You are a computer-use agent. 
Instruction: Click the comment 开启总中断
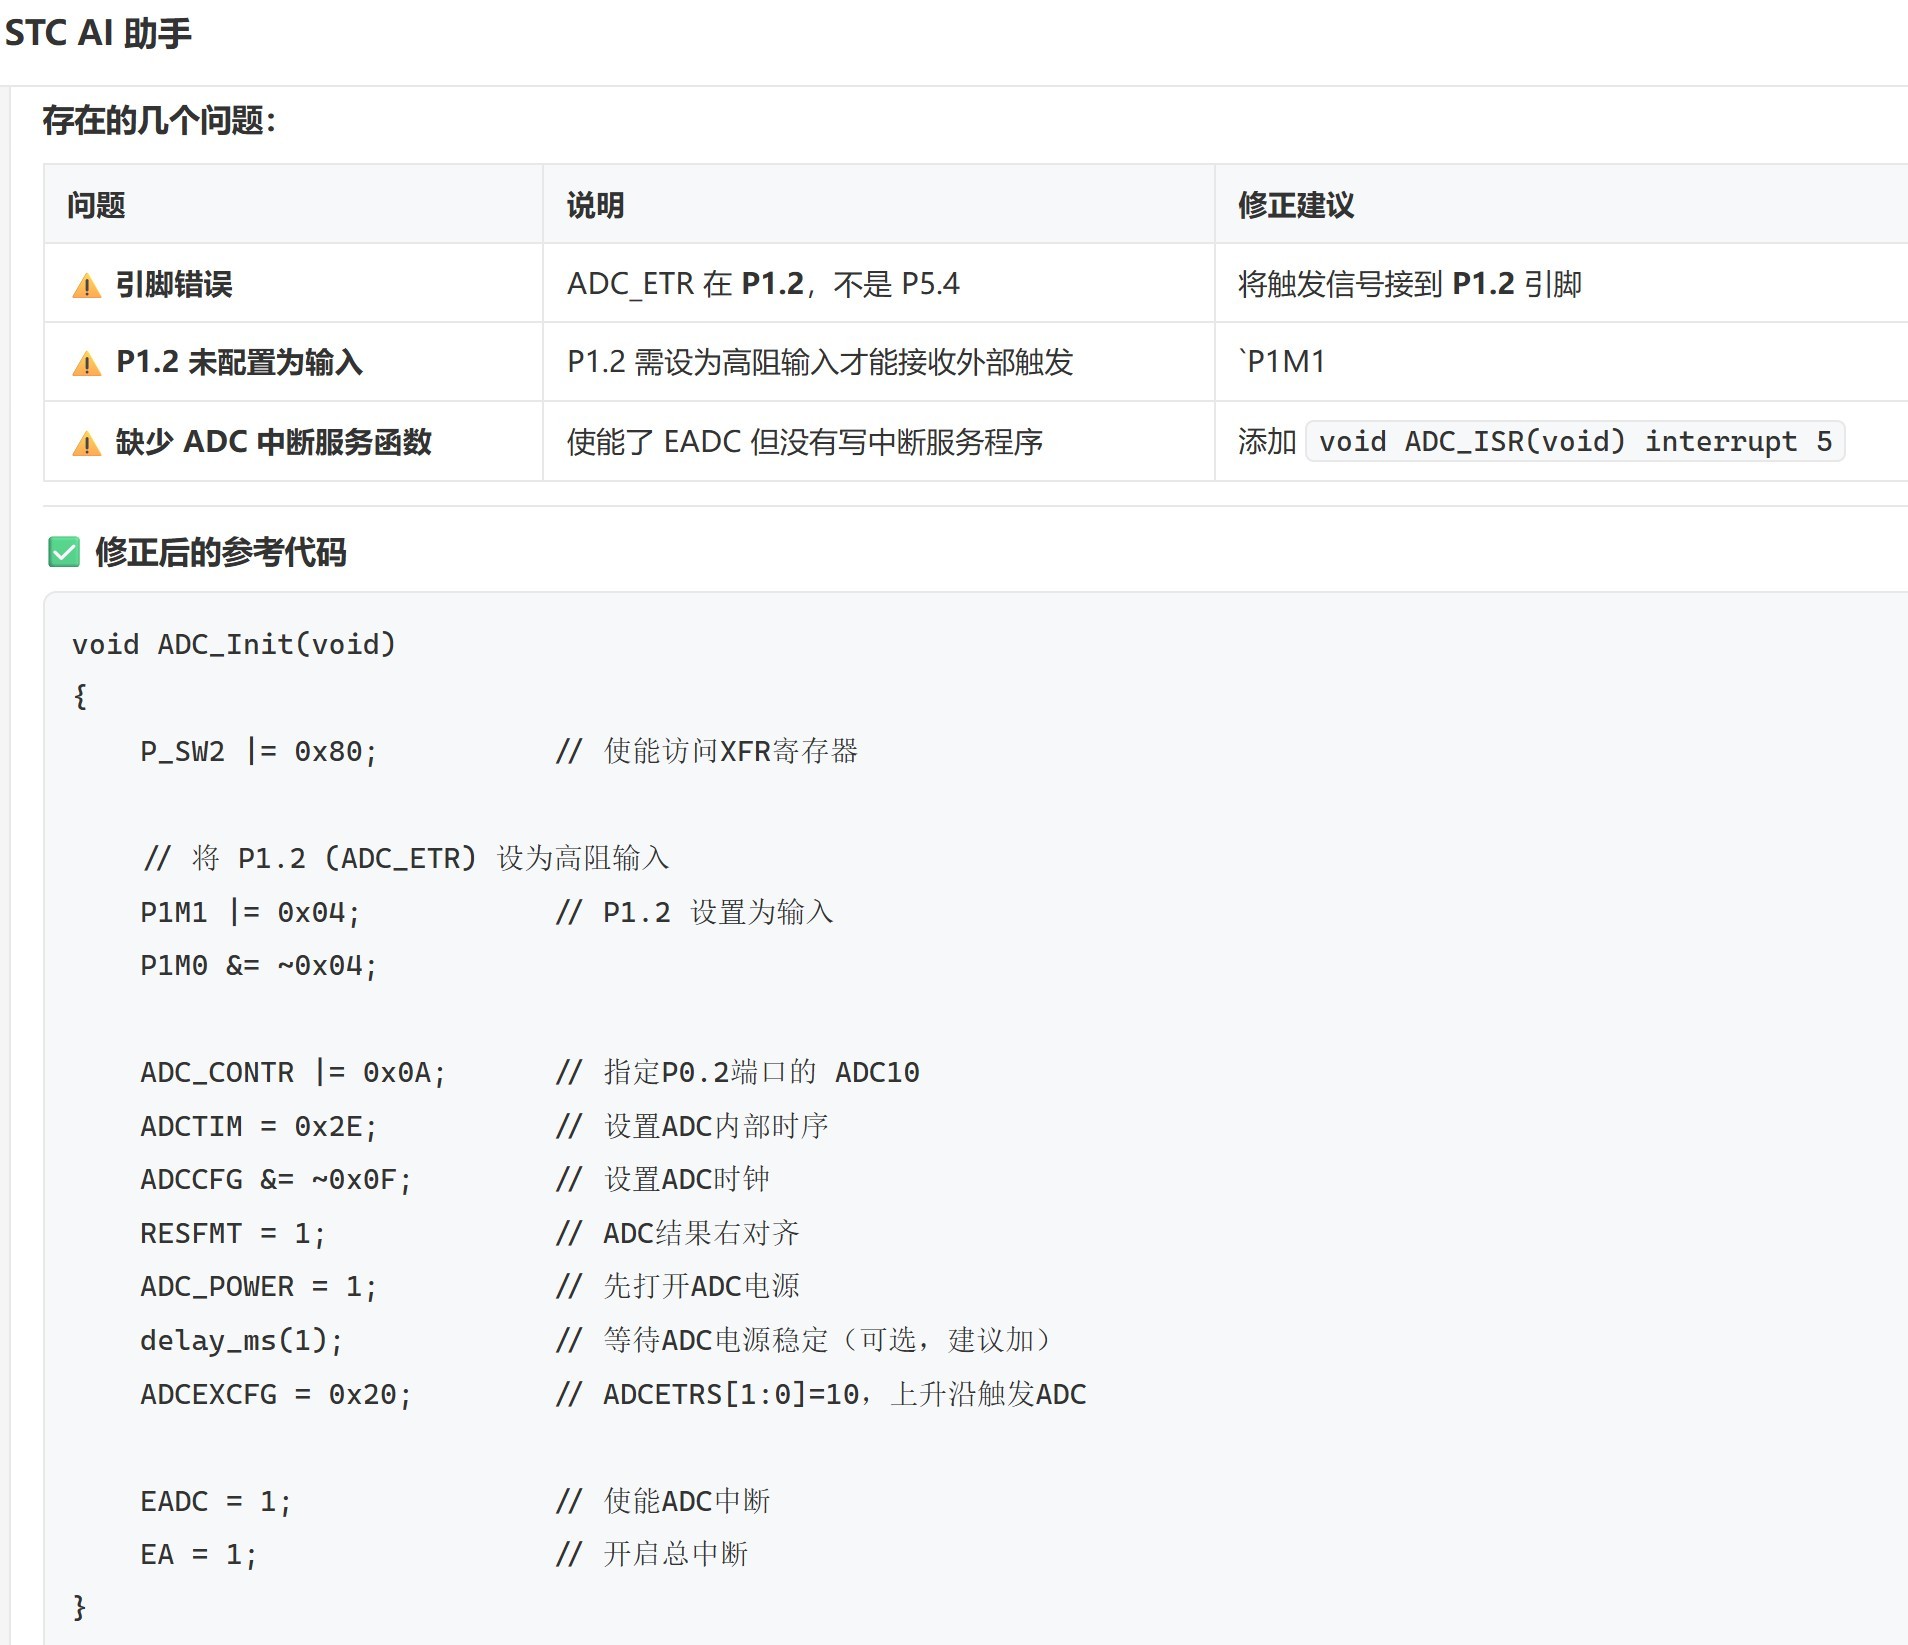652,1554
